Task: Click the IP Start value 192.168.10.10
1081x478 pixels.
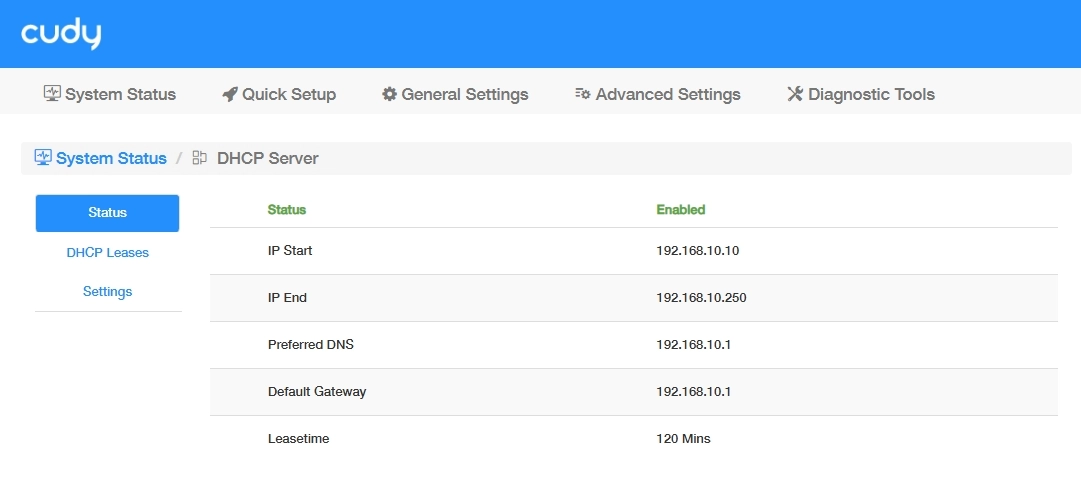Action: click(697, 251)
